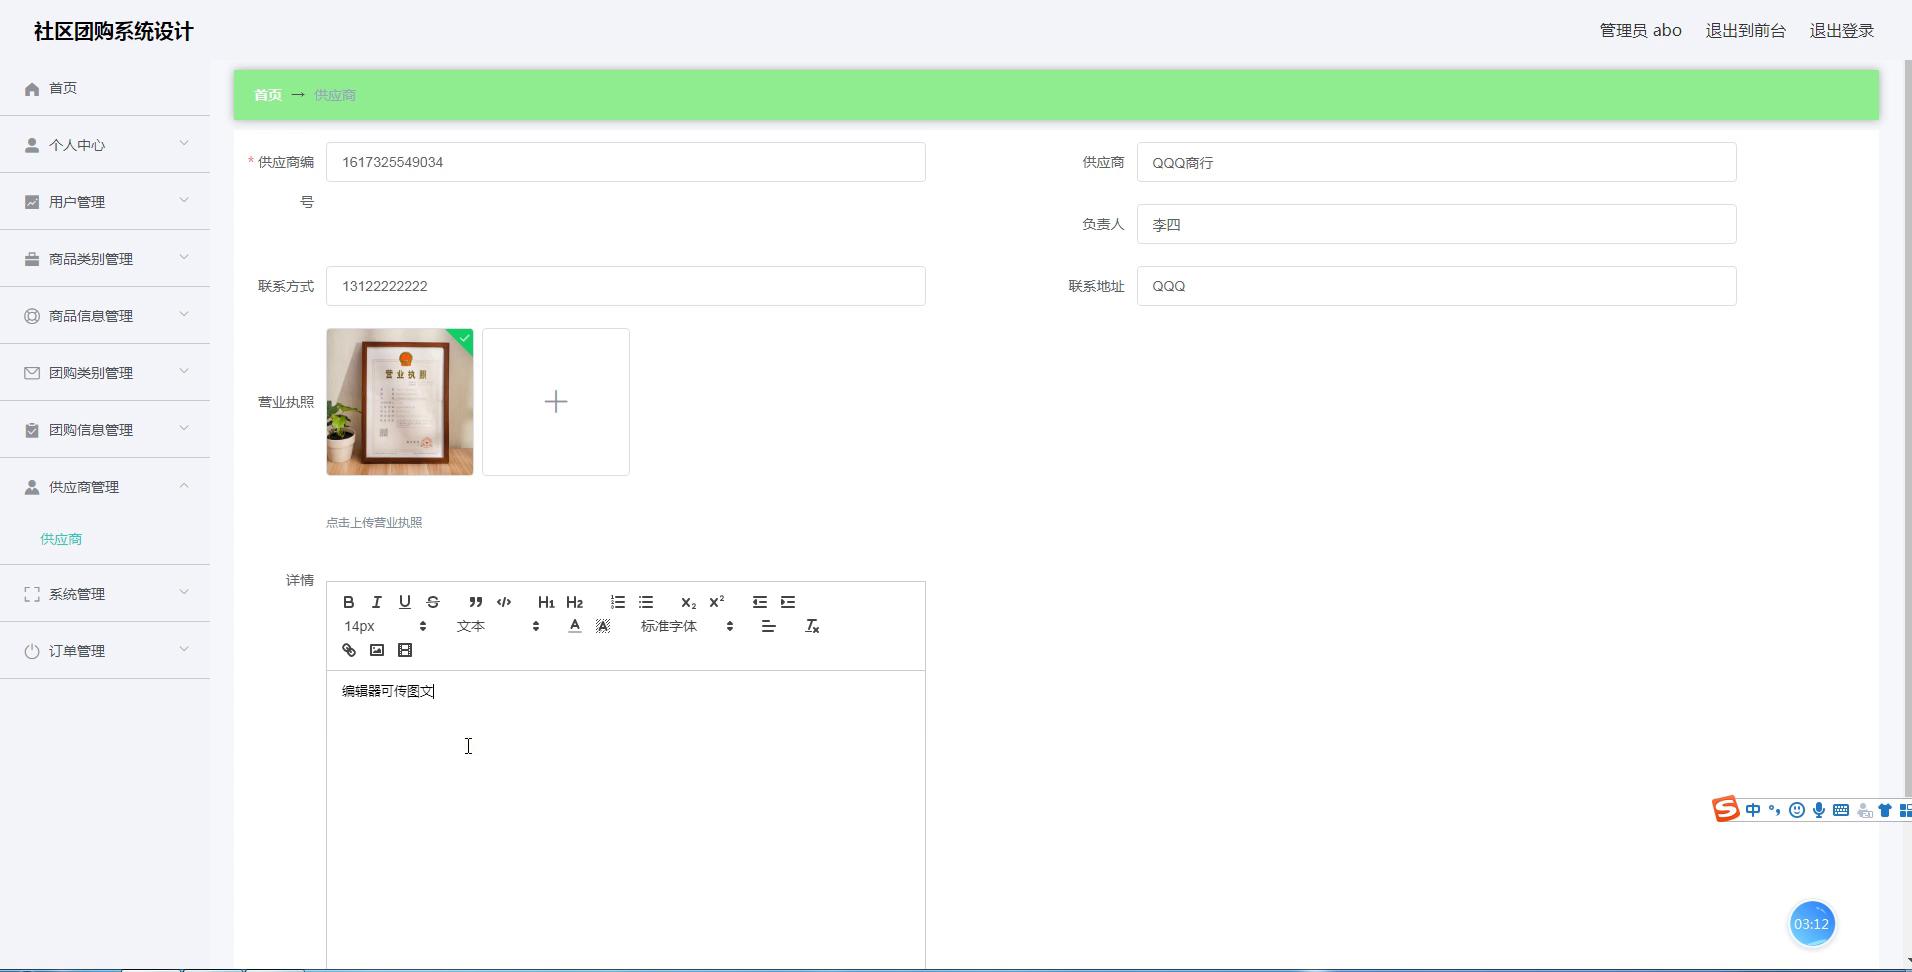Image resolution: width=1912 pixels, height=972 pixels.
Task: Insert an image in the editor
Action: pyautogui.click(x=377, y=650)
